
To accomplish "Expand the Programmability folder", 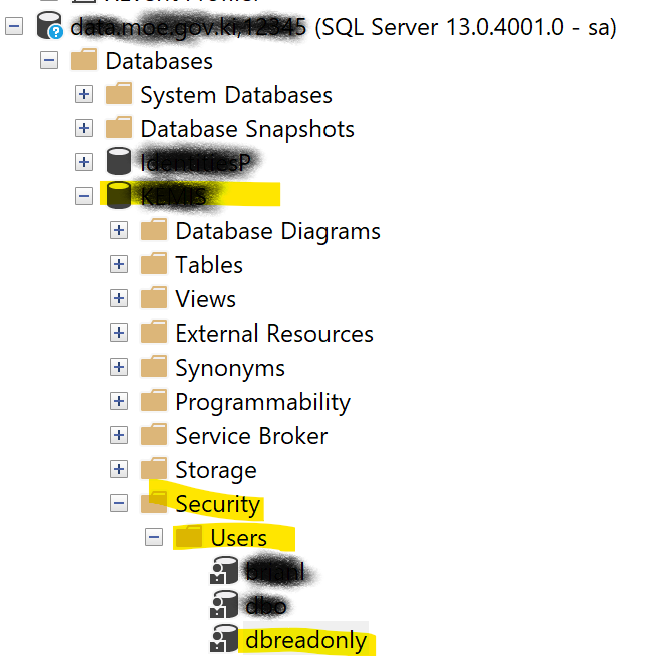I will click(119, 402).
